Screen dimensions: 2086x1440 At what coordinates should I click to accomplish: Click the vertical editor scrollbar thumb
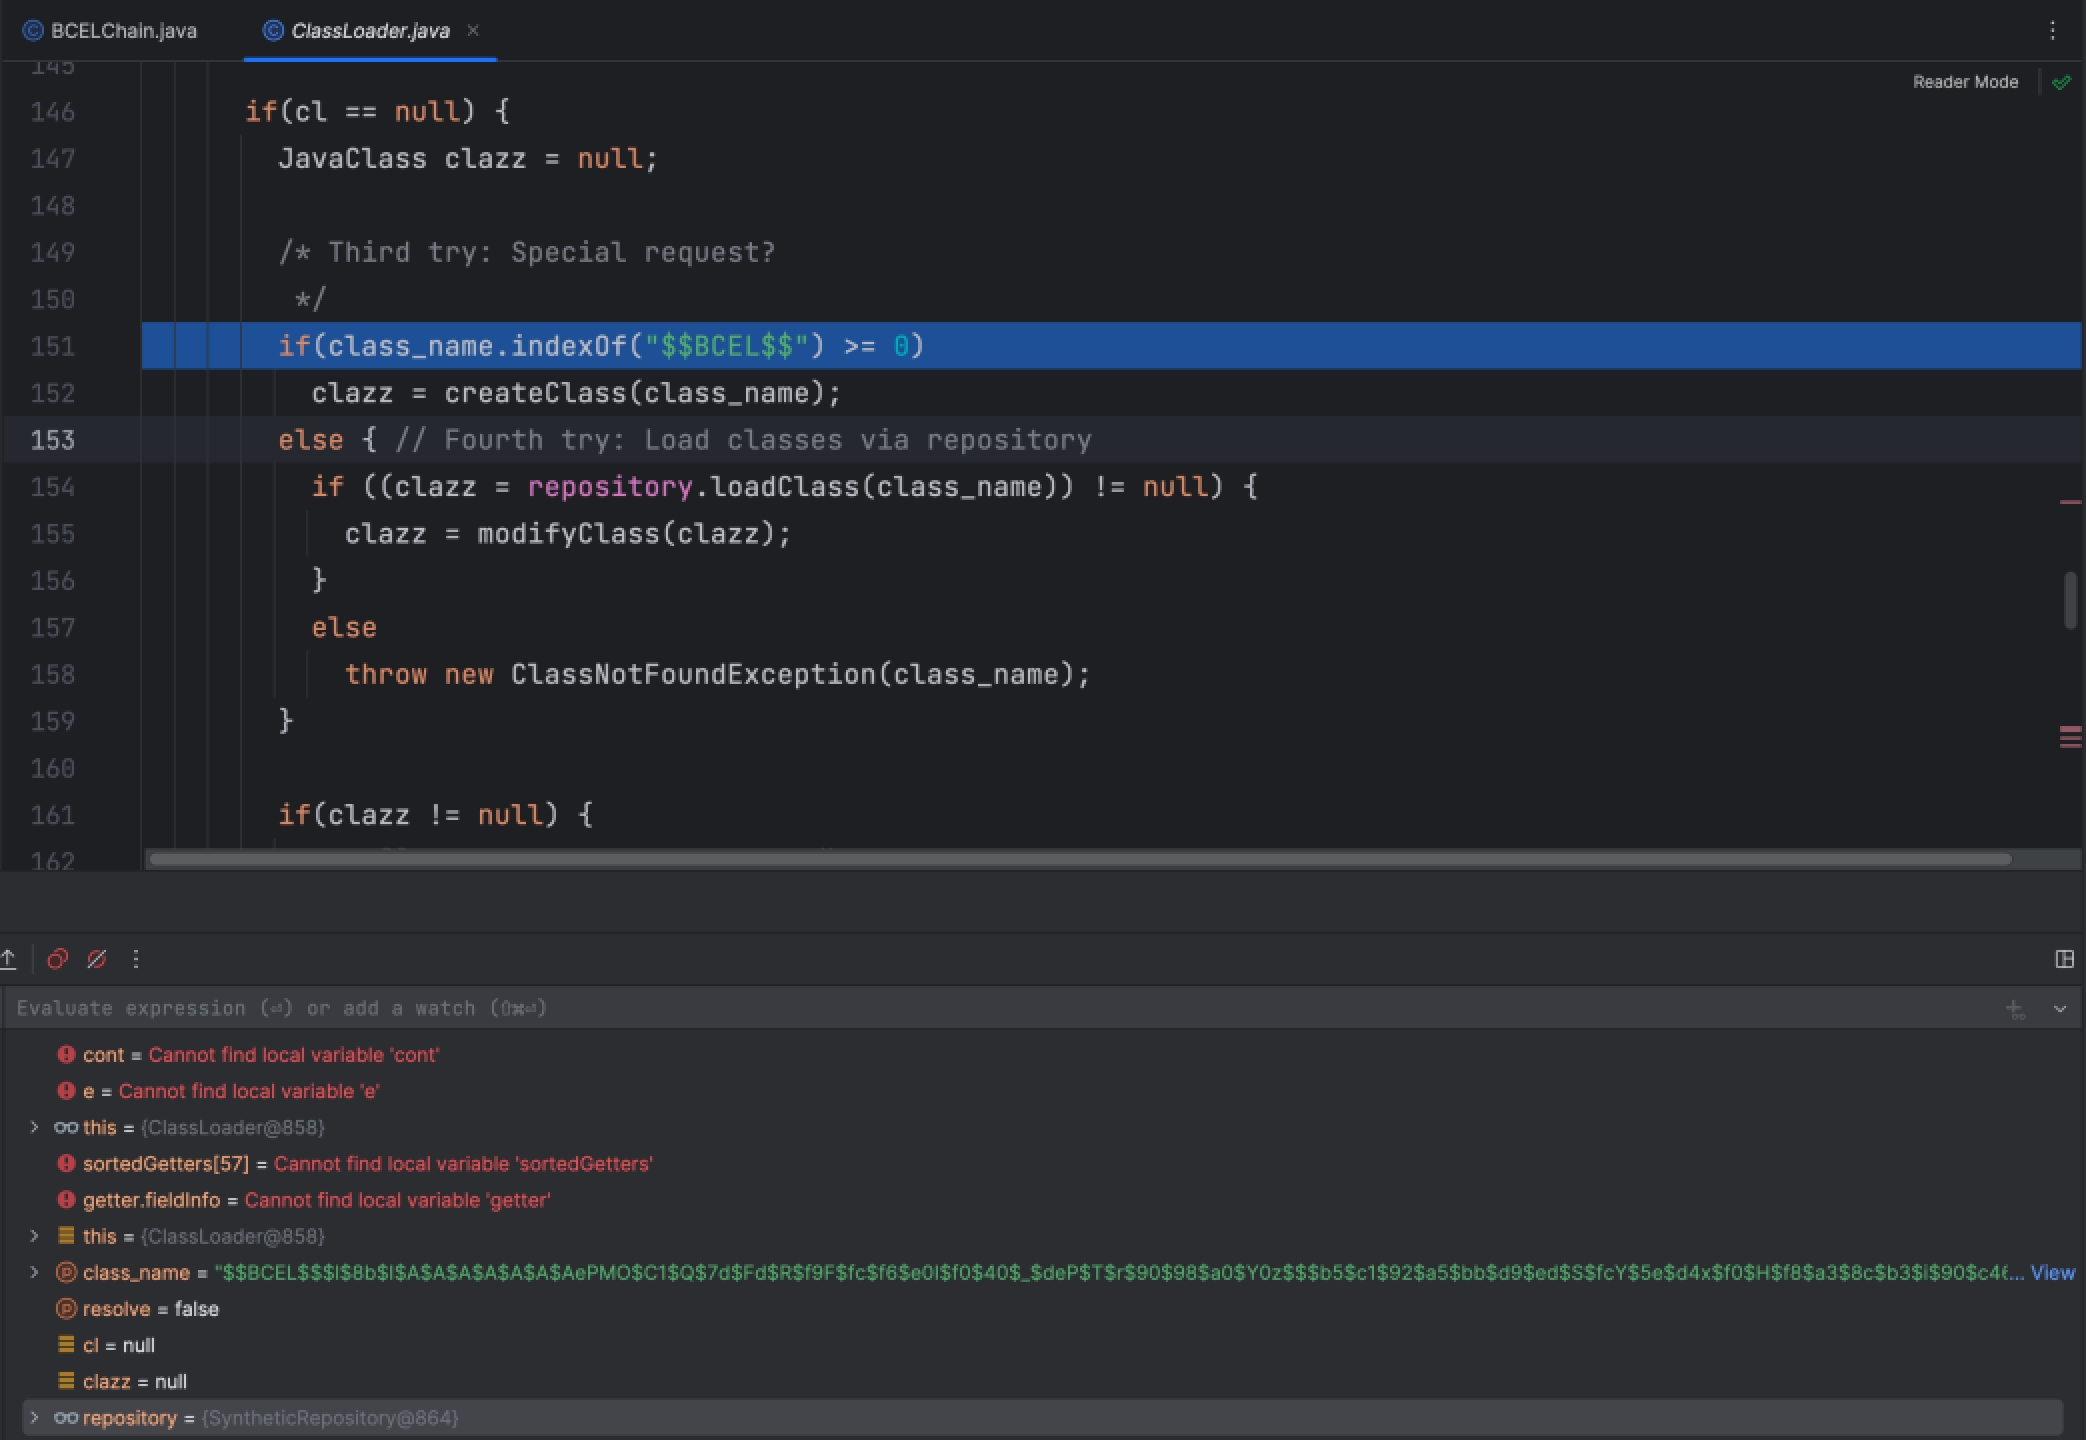[x=2070, y=600]
